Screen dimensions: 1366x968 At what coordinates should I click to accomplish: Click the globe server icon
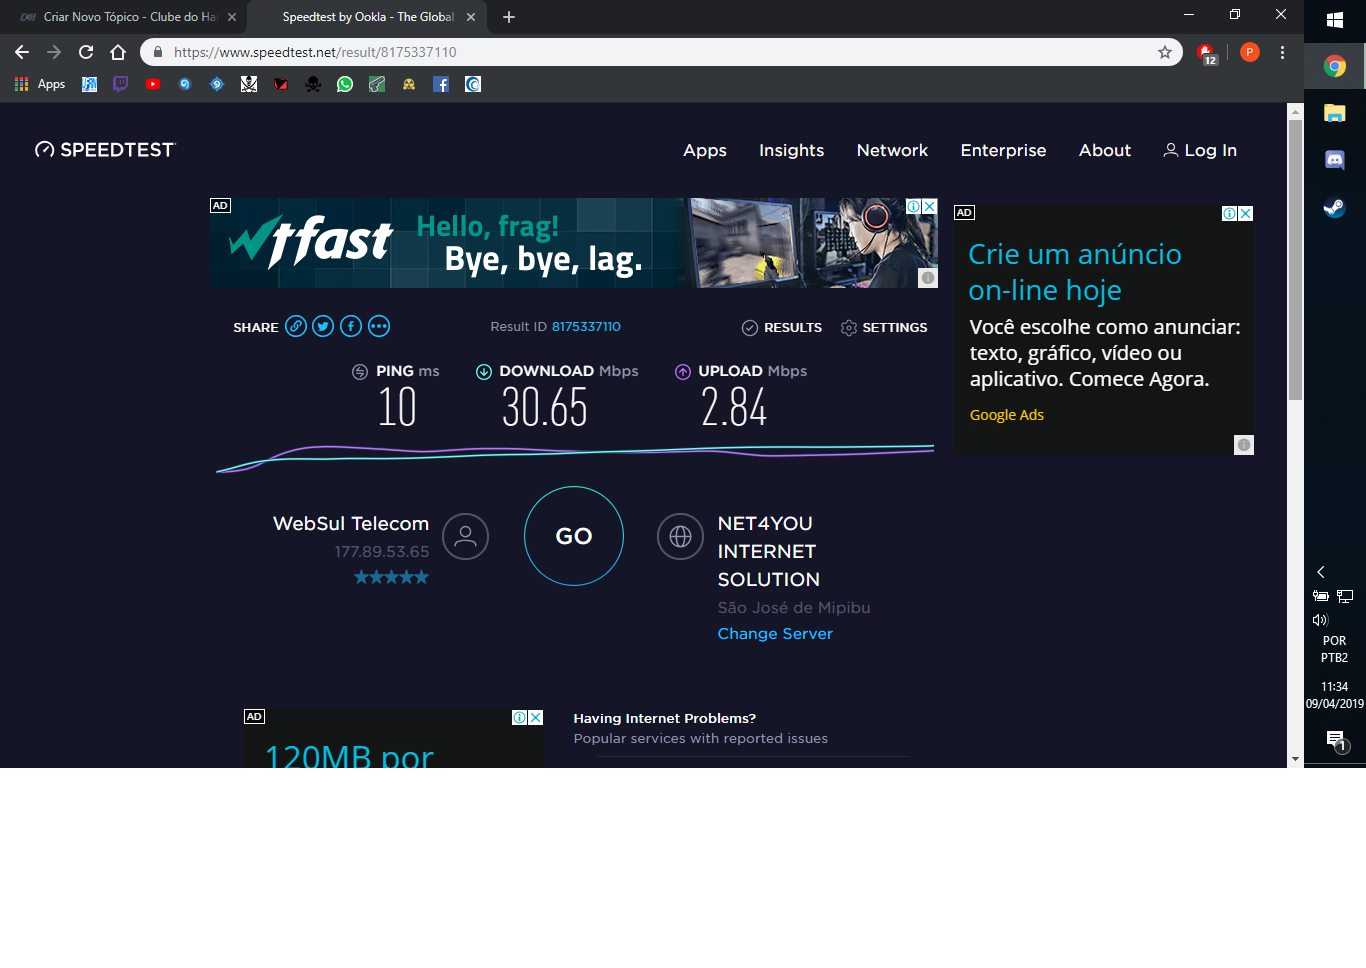tap(680, 536)
